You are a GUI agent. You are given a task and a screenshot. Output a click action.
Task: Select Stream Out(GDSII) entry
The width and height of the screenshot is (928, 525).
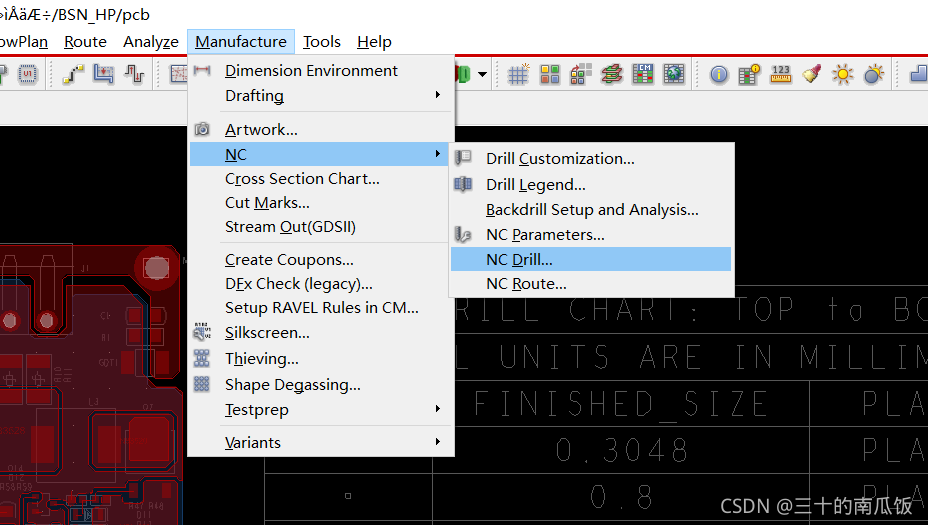pyautogui.click(x=321, y=227)
